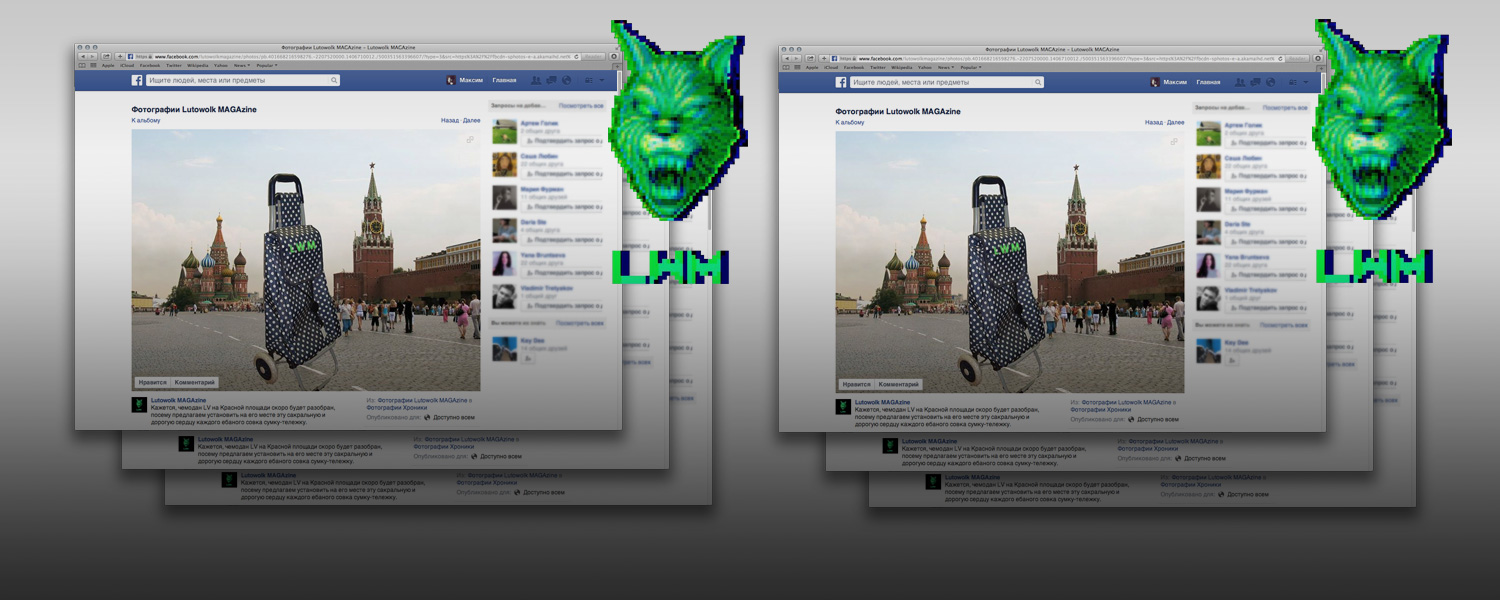Click Safari back arrow in left front window

tap(83, 57)
